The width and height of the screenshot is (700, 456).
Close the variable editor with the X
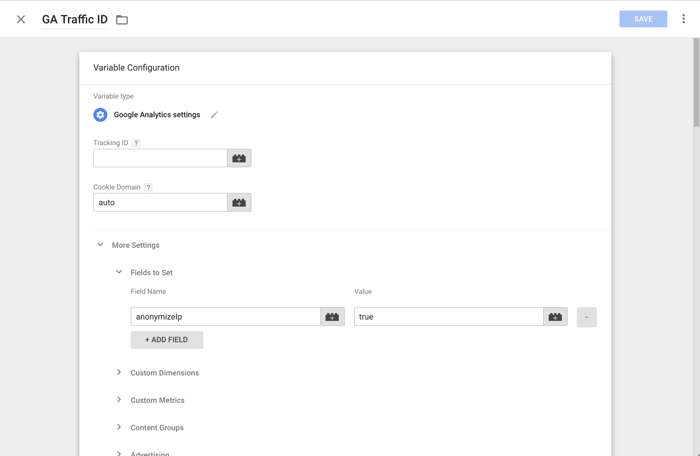point(21,19)
